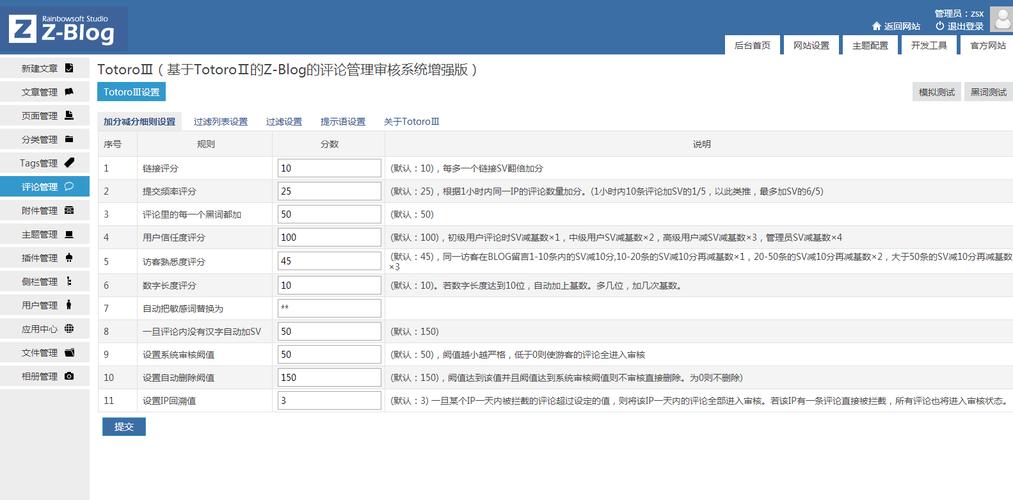Screen dimensions: 1013x500
Task: Click the 提交 submit button
Action: coord(124,426)
